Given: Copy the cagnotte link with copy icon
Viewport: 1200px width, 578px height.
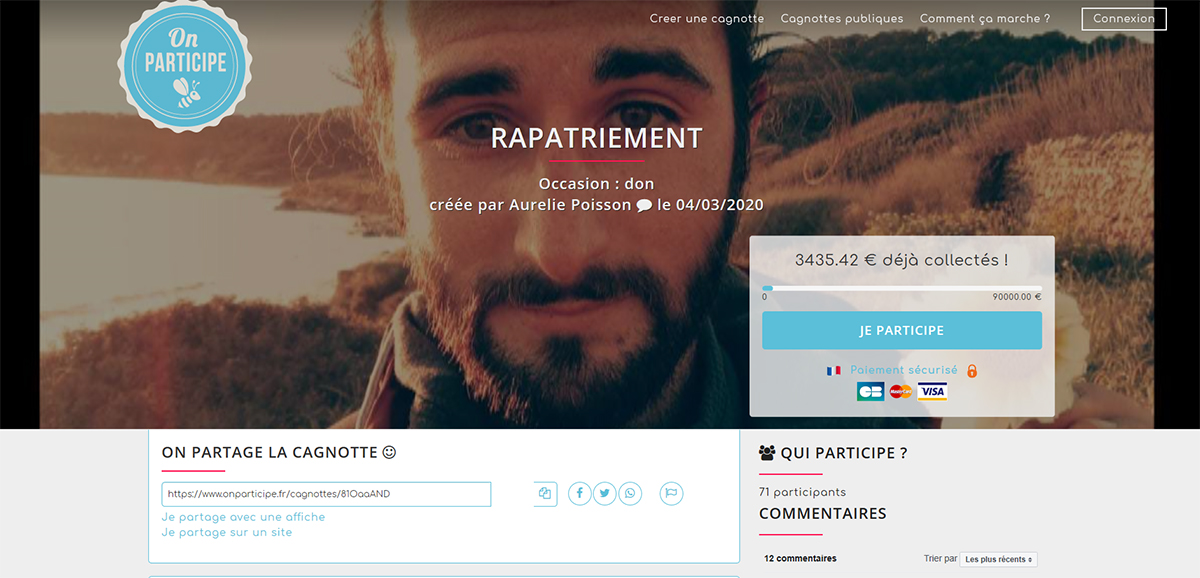Looking at the screenshot, I should pos(545,494).
